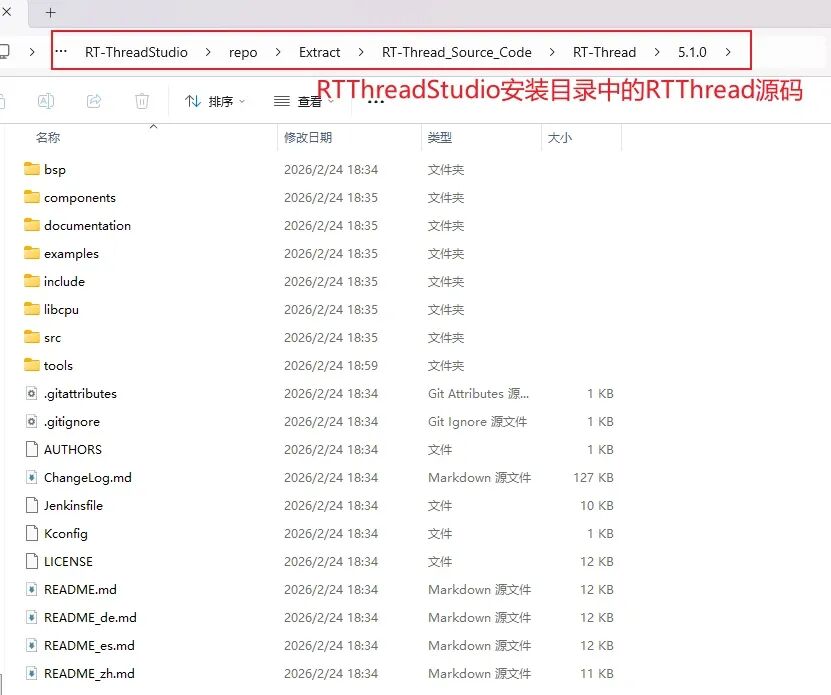Expand the chevron after 5.1.0 in breadcrumb

(728, 52)
